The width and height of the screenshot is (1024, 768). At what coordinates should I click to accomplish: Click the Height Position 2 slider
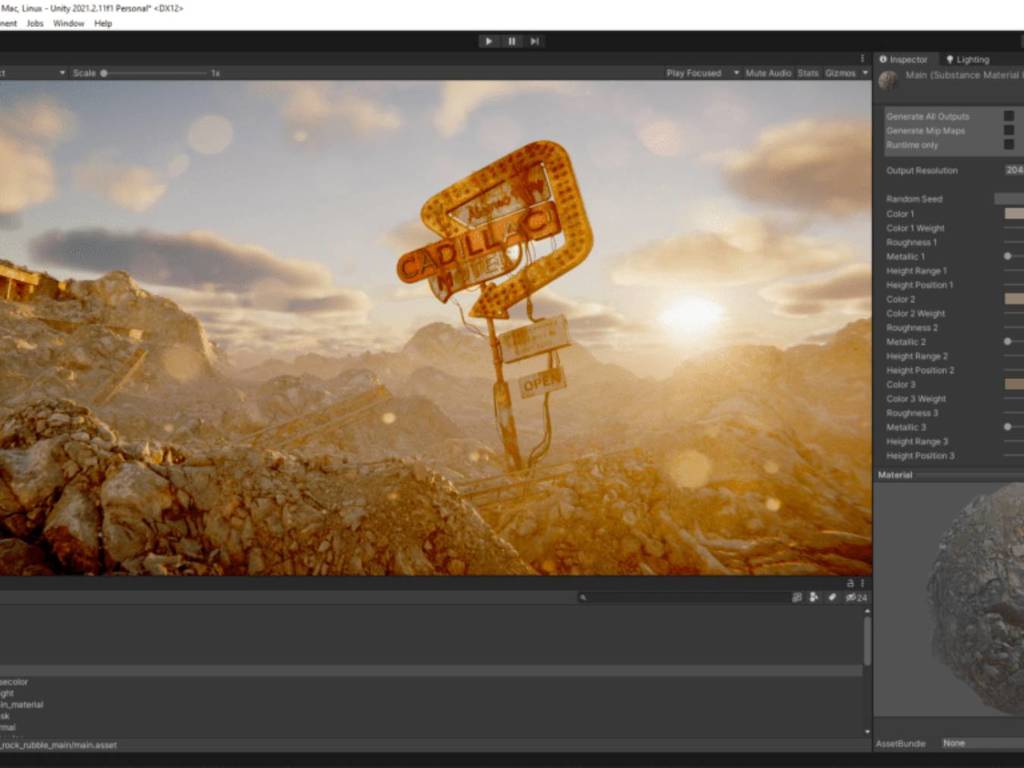pos(1014,370)
